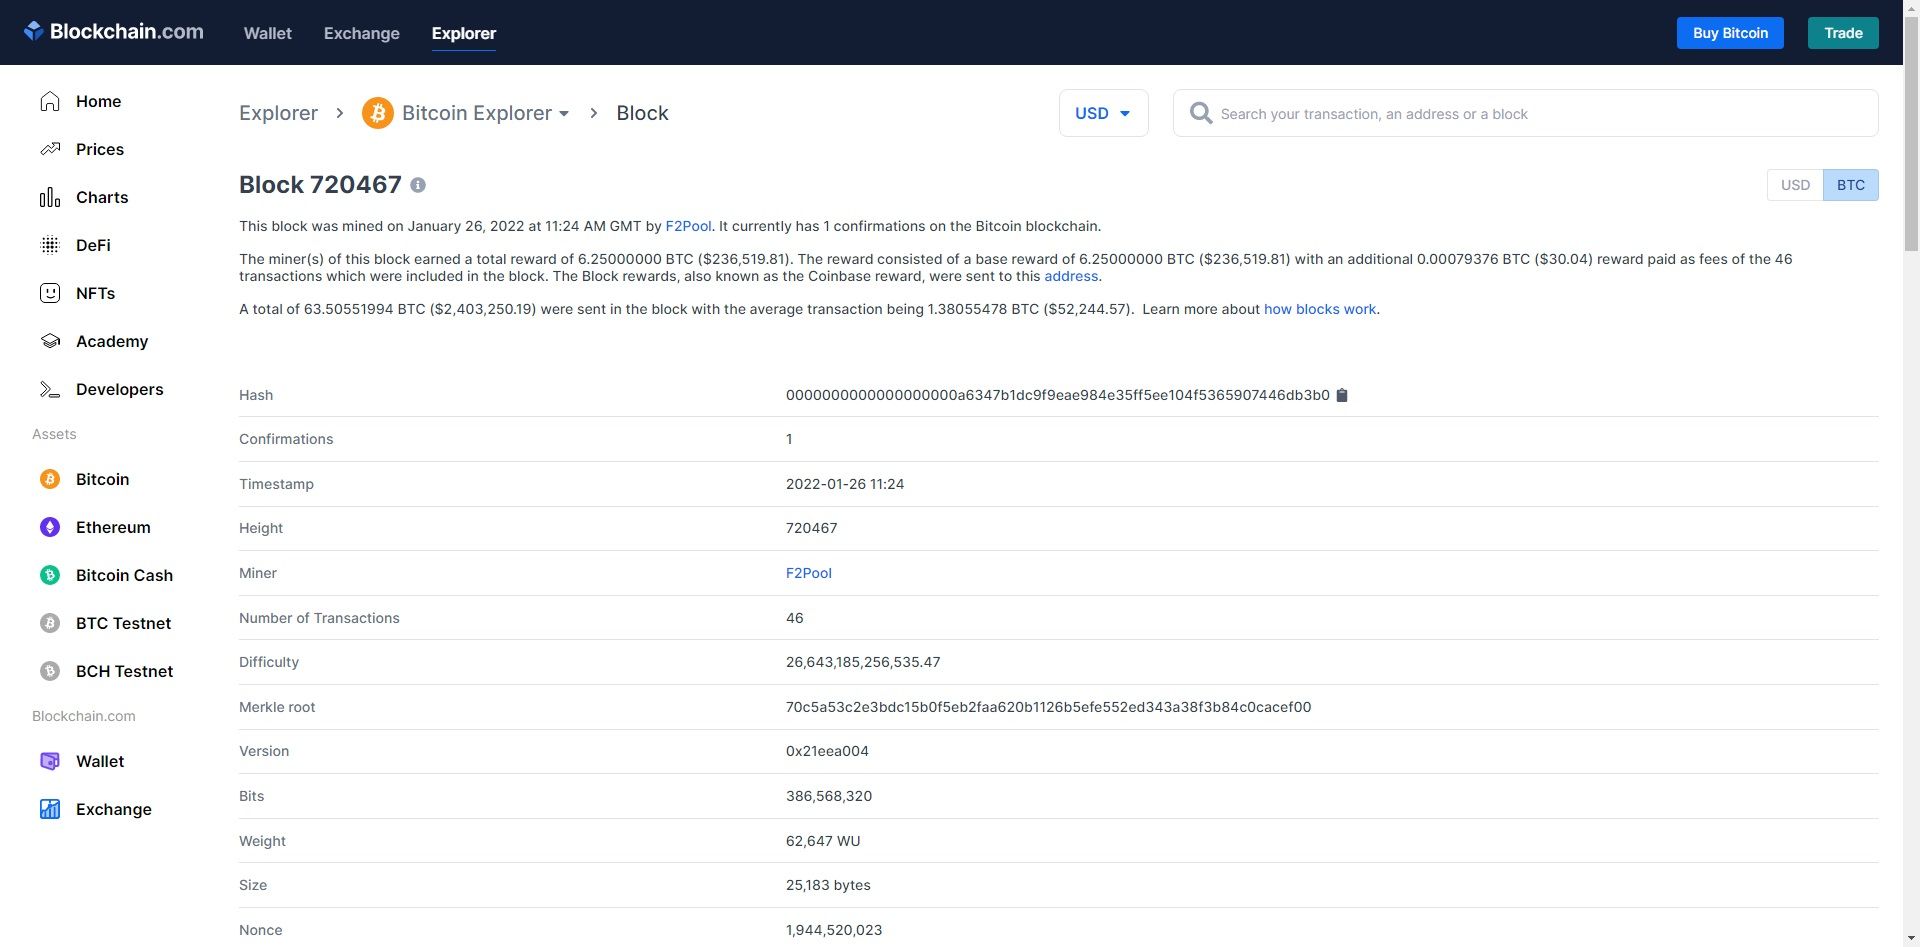Click the orange Bitcoin asset icon
The image size is (1920, 947).
click(x=50, y=479)
